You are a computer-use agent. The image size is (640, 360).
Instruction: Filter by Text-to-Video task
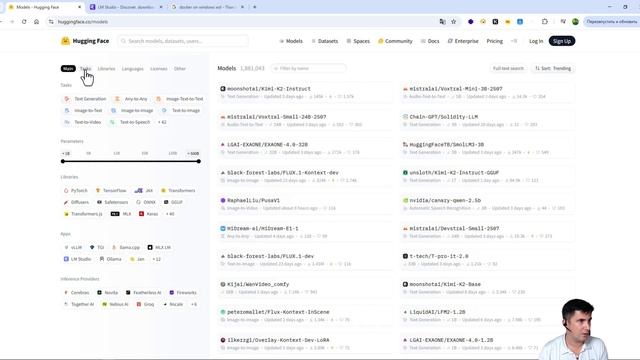(83, 122)
